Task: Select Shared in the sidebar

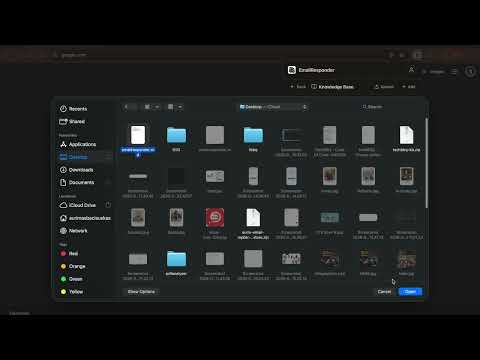Action: pos(72,121)
